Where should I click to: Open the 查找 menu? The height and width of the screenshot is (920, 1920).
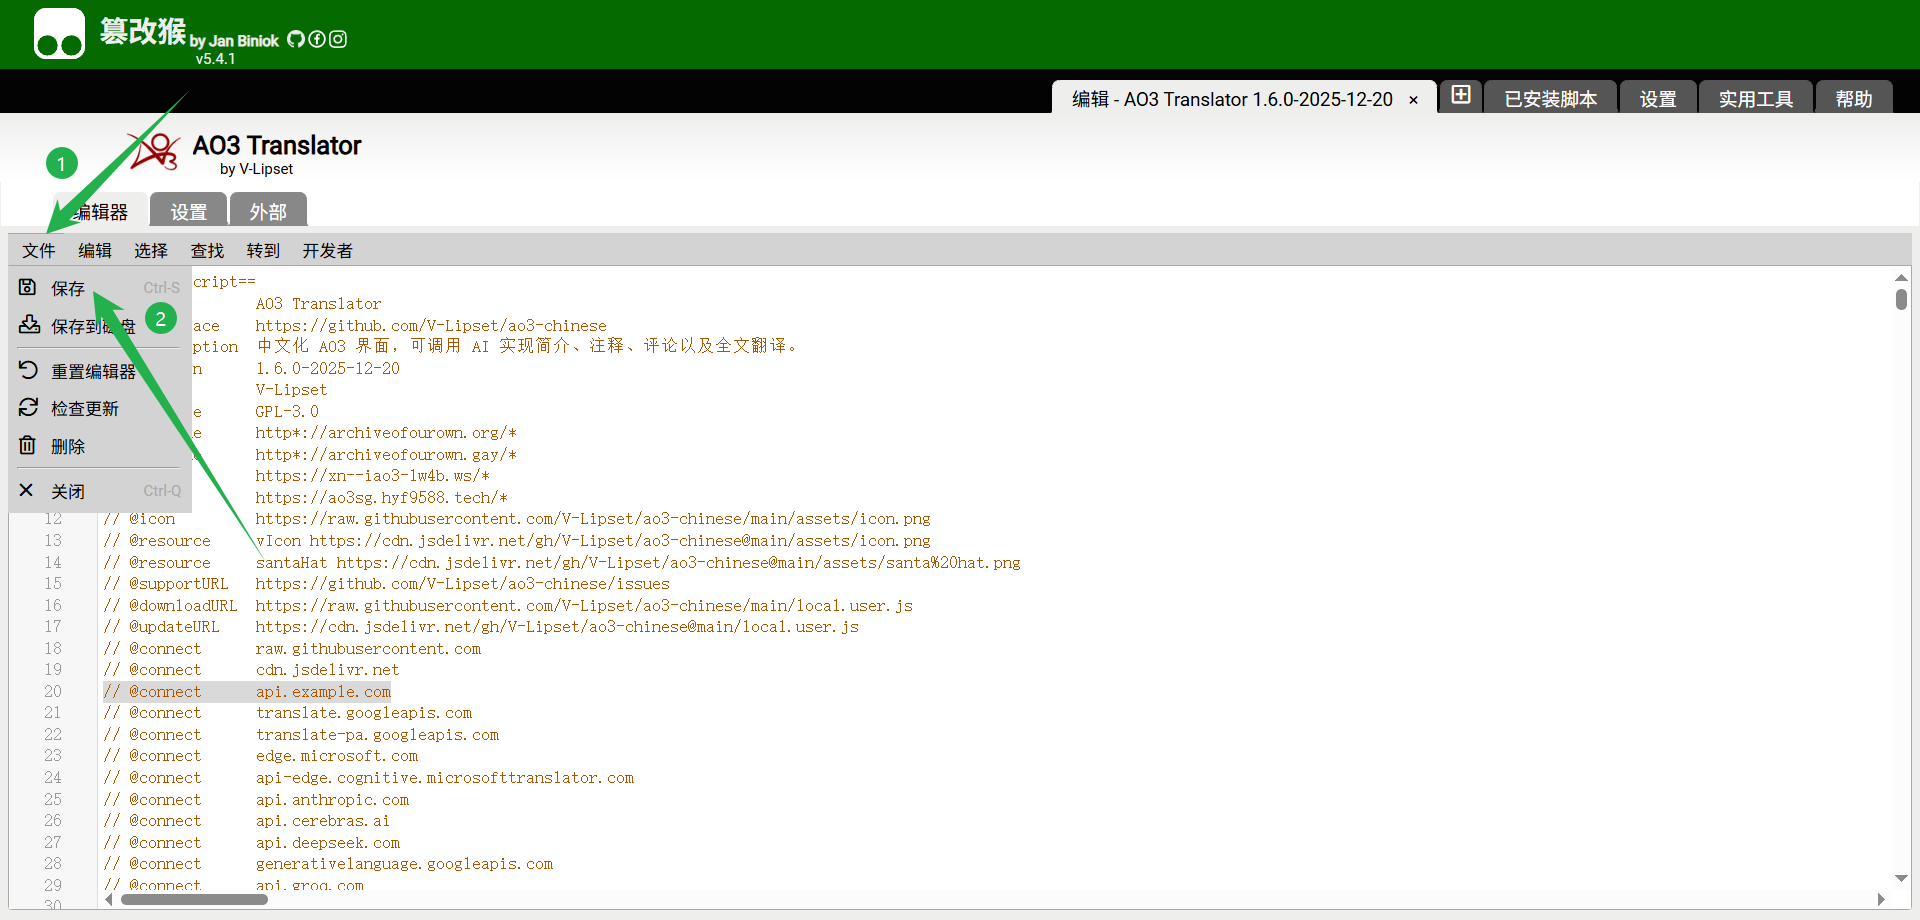click(207, 251)
